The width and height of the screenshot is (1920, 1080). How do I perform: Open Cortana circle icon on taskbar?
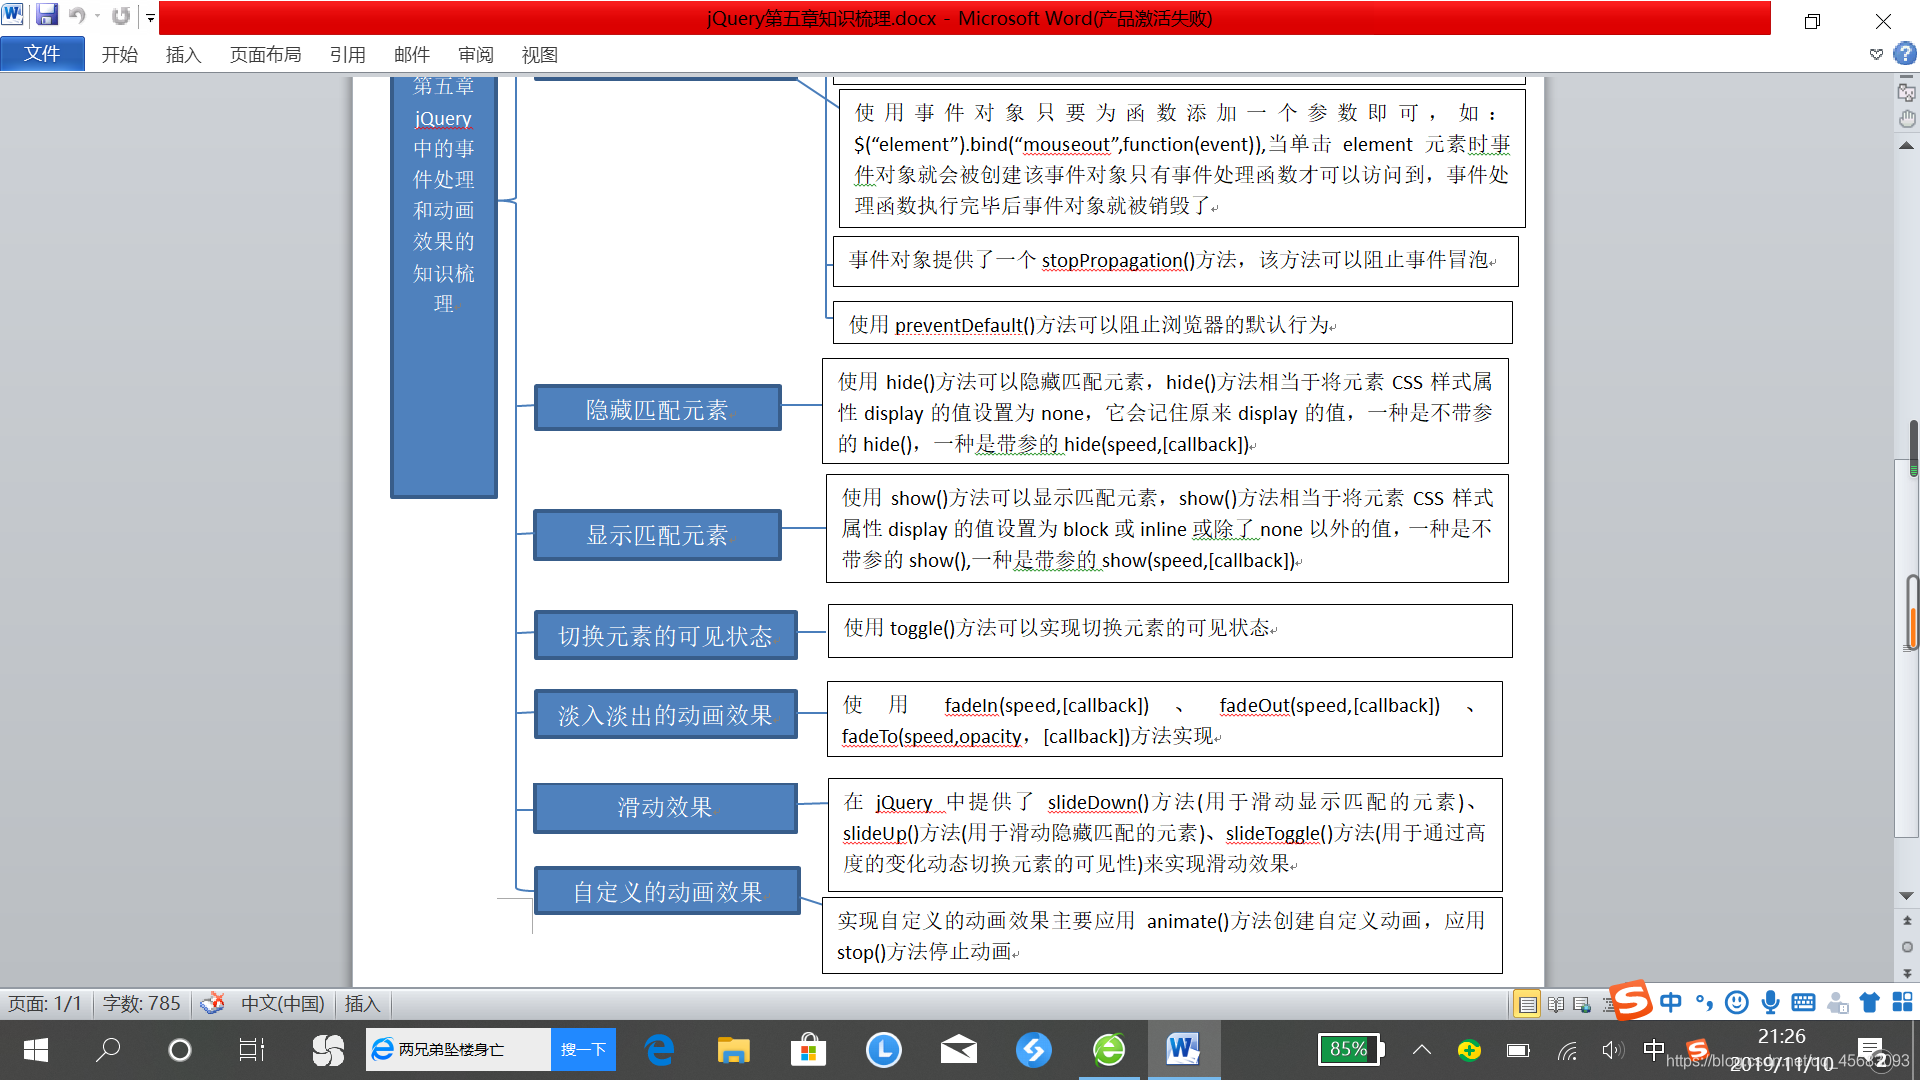click(180, 1050)
